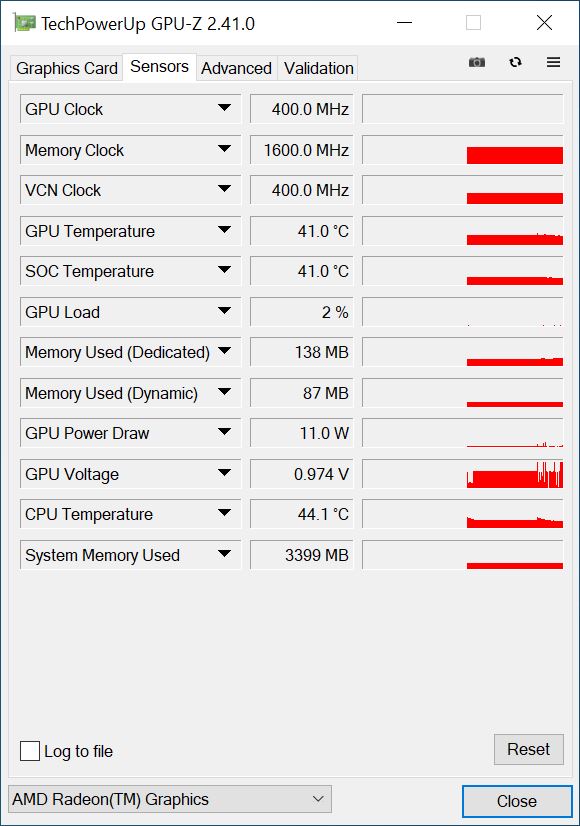The height and width of the screenshot is (826, 580).
Task: Click the camera screenshot icon
Action: click(x=477, y=62)
